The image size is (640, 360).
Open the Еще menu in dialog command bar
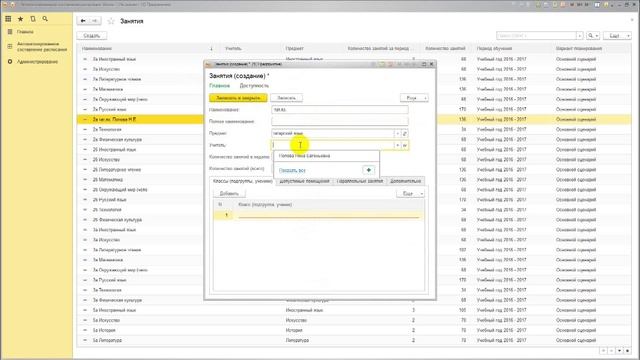[414, 98]
